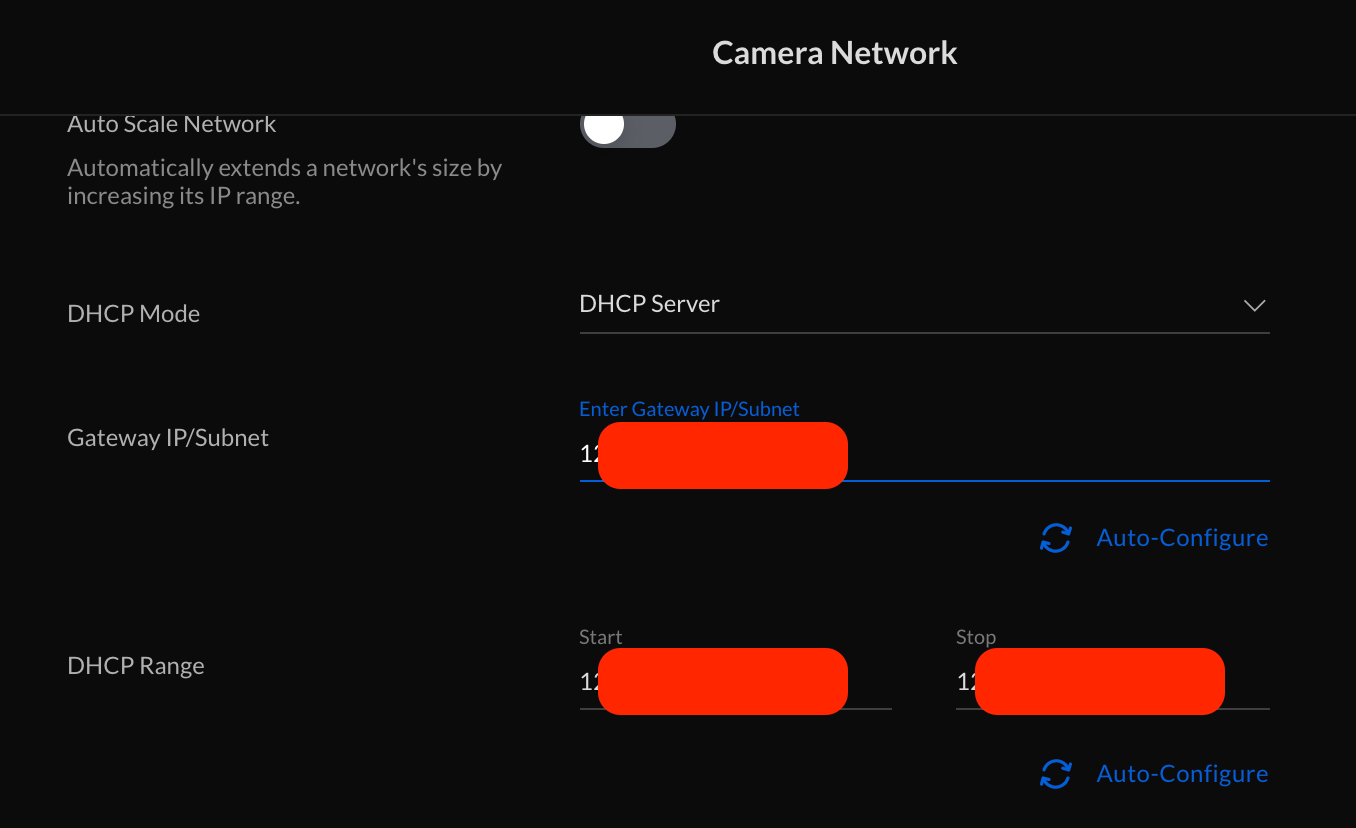This screenshot has width=1356, height=828.
Task: Click the DHCP Range row label
Action: point(136,666)
